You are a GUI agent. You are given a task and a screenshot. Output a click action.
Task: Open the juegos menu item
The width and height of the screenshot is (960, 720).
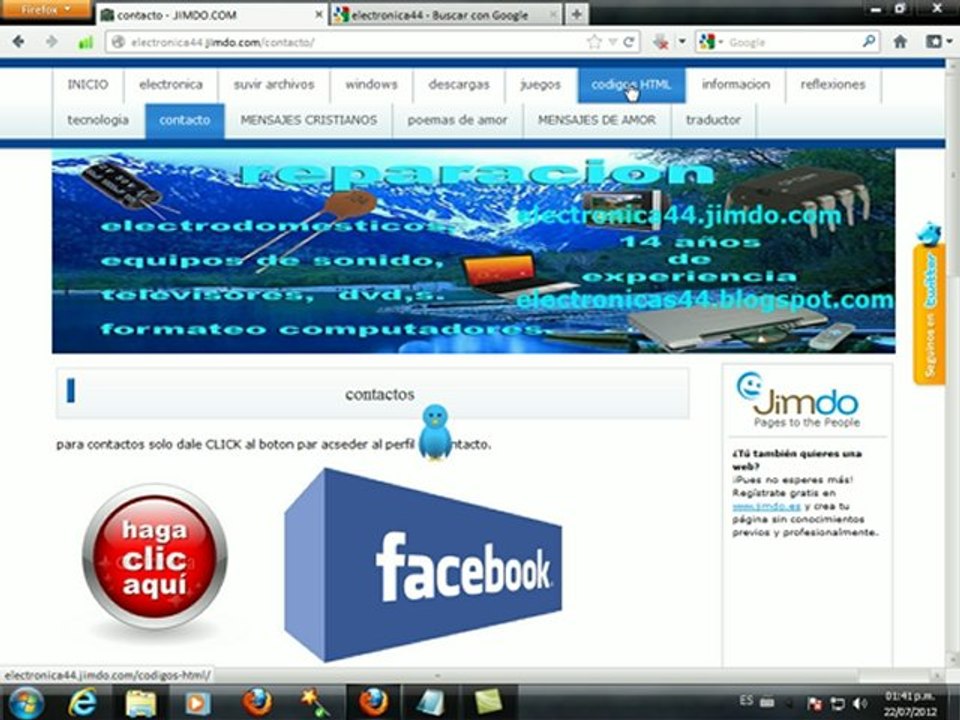(x=541, y=84)
